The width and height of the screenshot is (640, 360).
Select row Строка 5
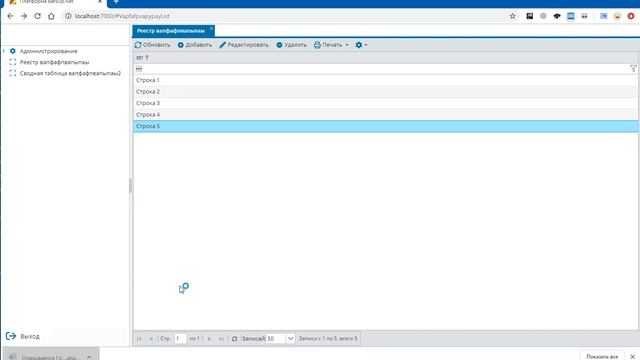(385, 126)
